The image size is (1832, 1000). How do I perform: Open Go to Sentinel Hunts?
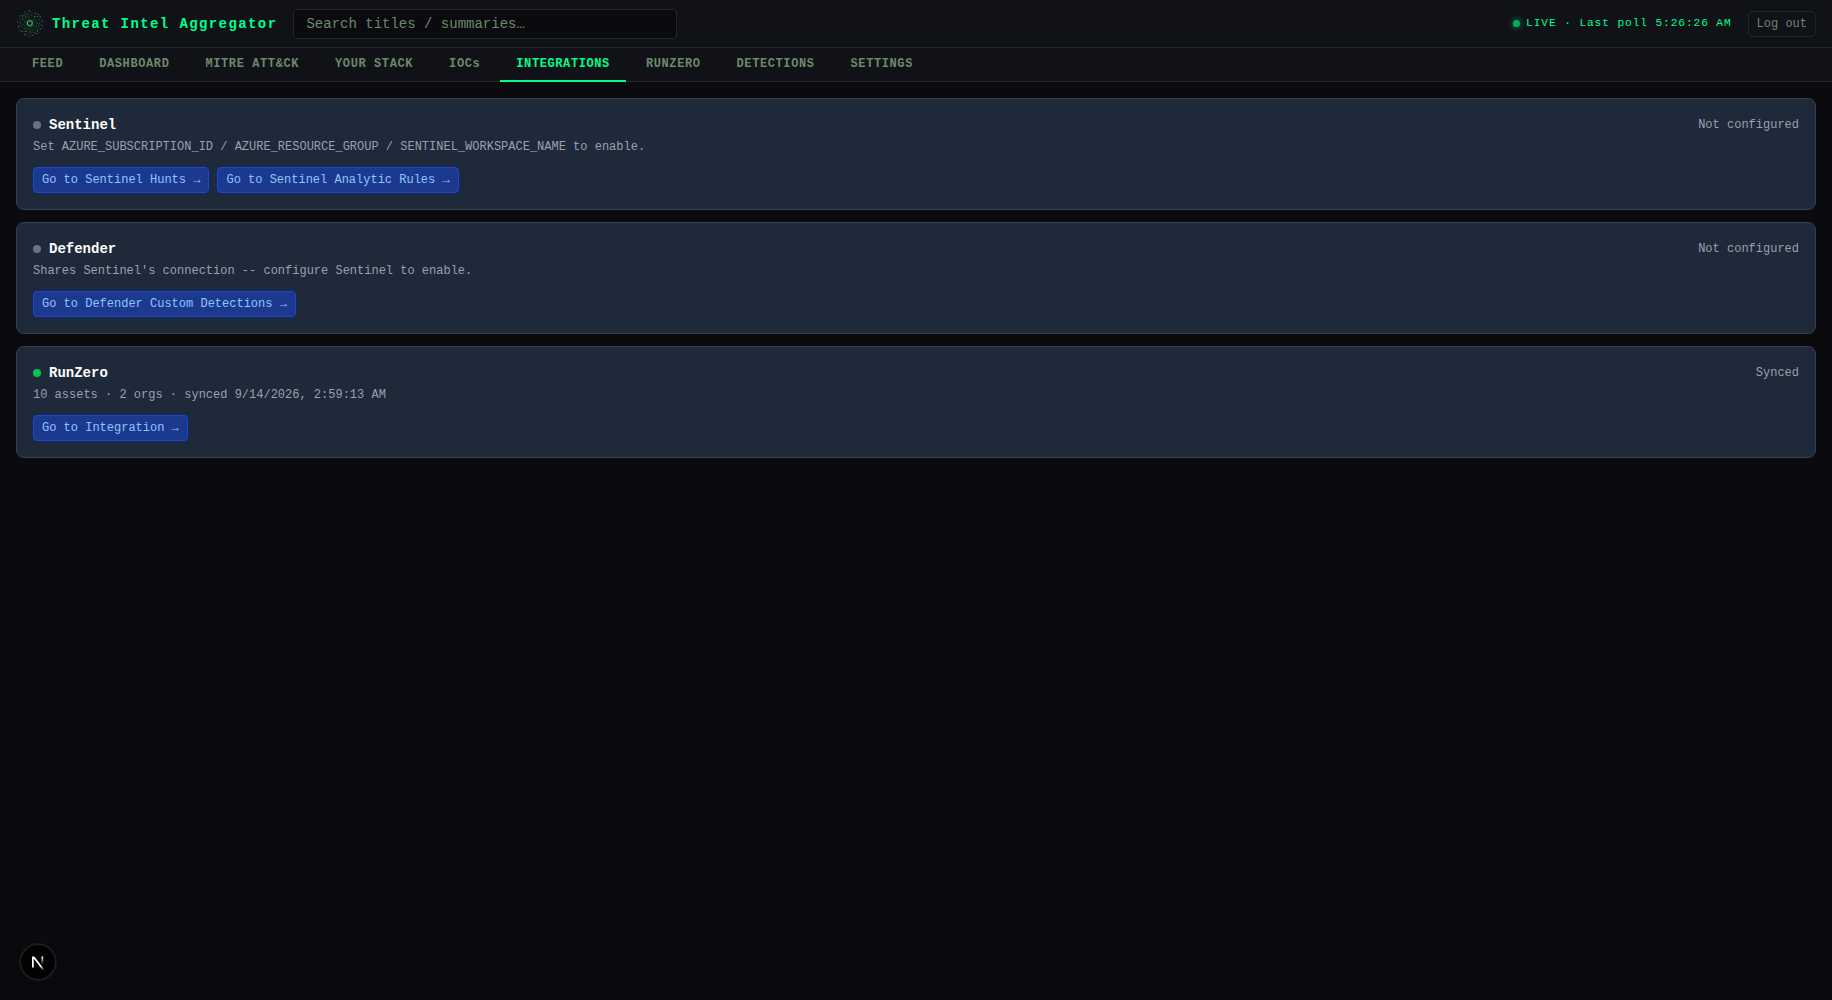(121, 180)
